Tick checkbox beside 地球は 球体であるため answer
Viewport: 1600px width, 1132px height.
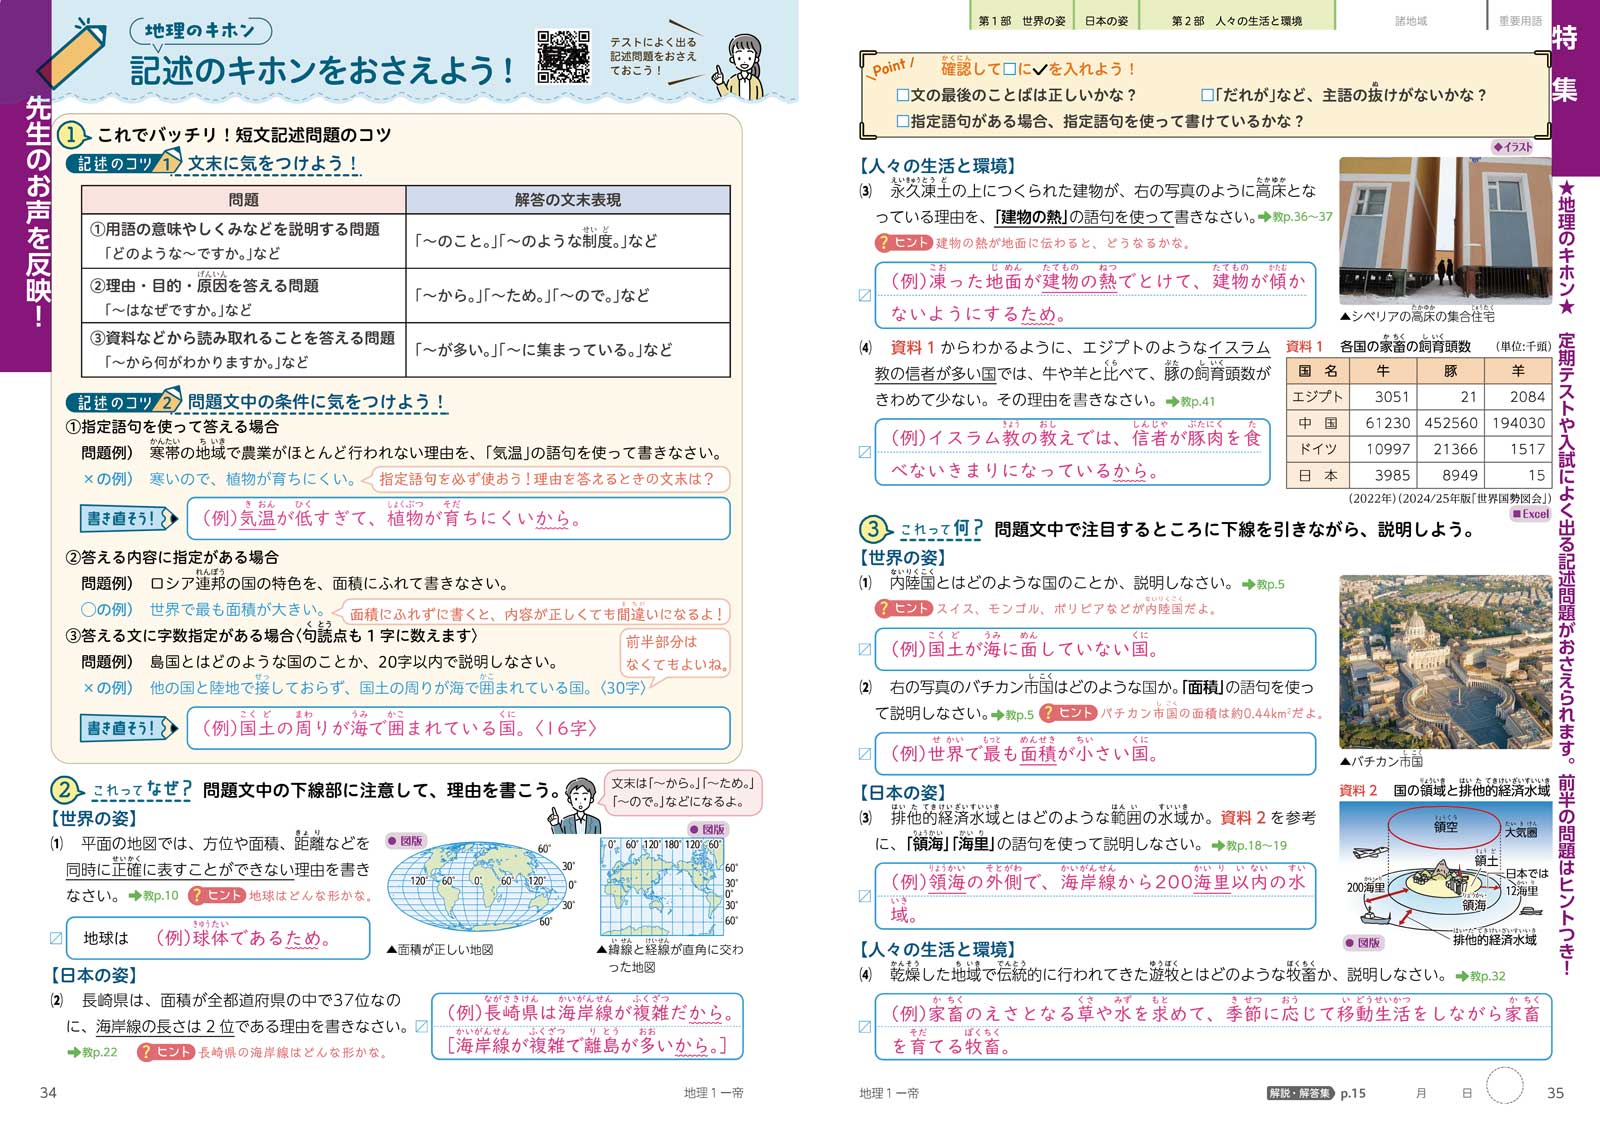[56, 938]
